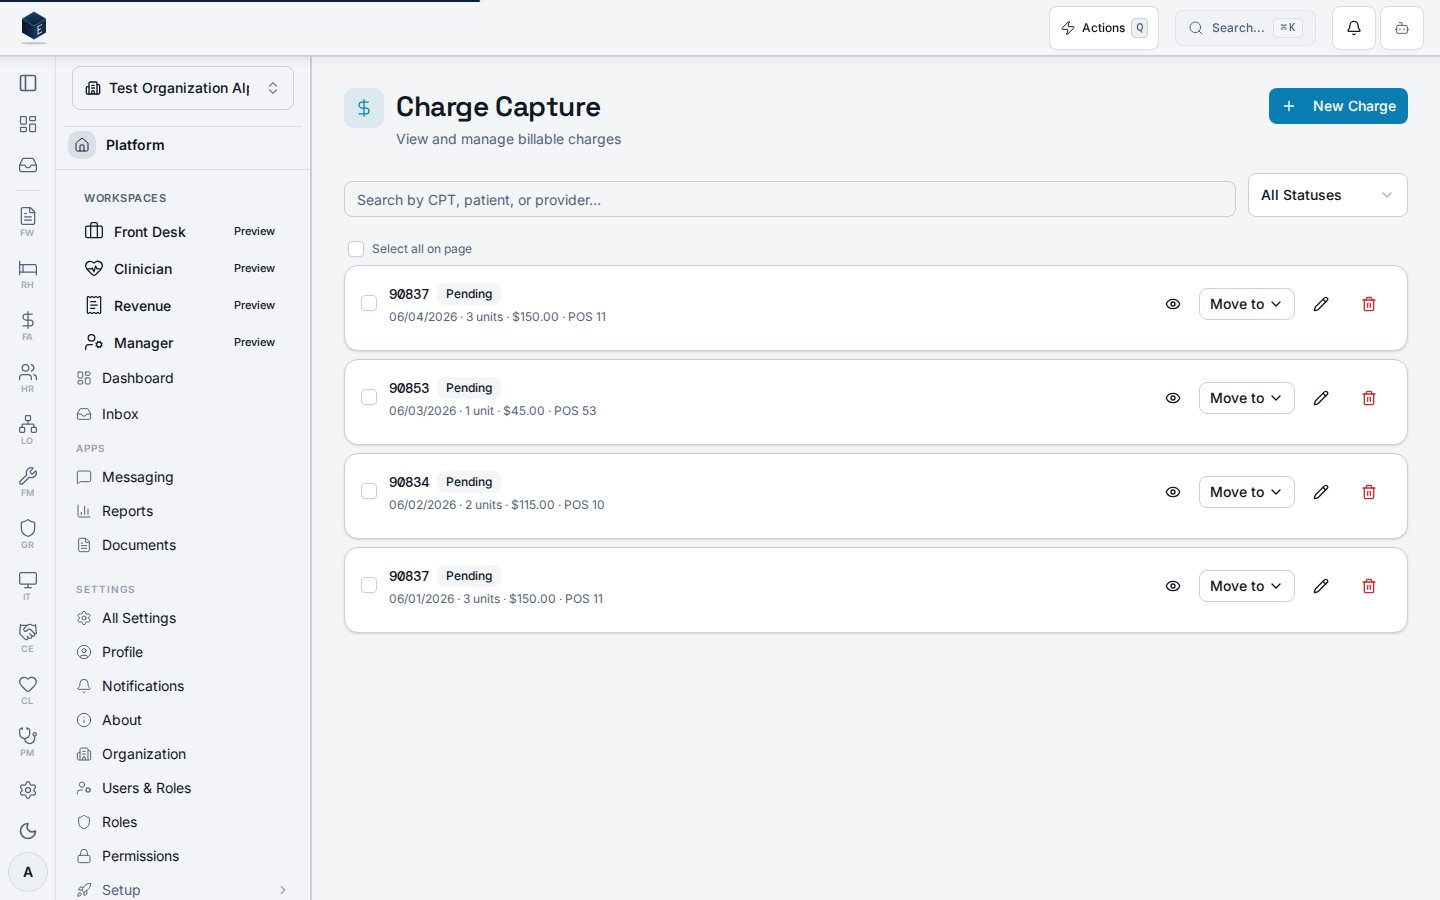
Task: Open Documents app
Action: click(x=183, y=545)
